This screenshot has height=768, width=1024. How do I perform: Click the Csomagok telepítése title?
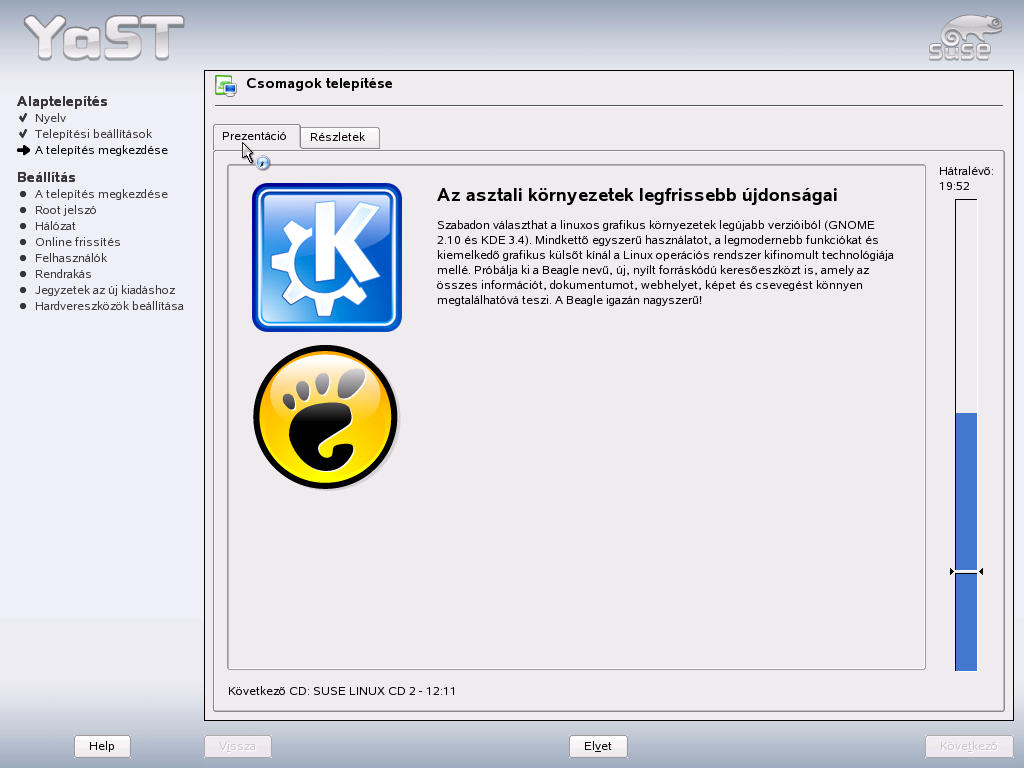[319, 84]
